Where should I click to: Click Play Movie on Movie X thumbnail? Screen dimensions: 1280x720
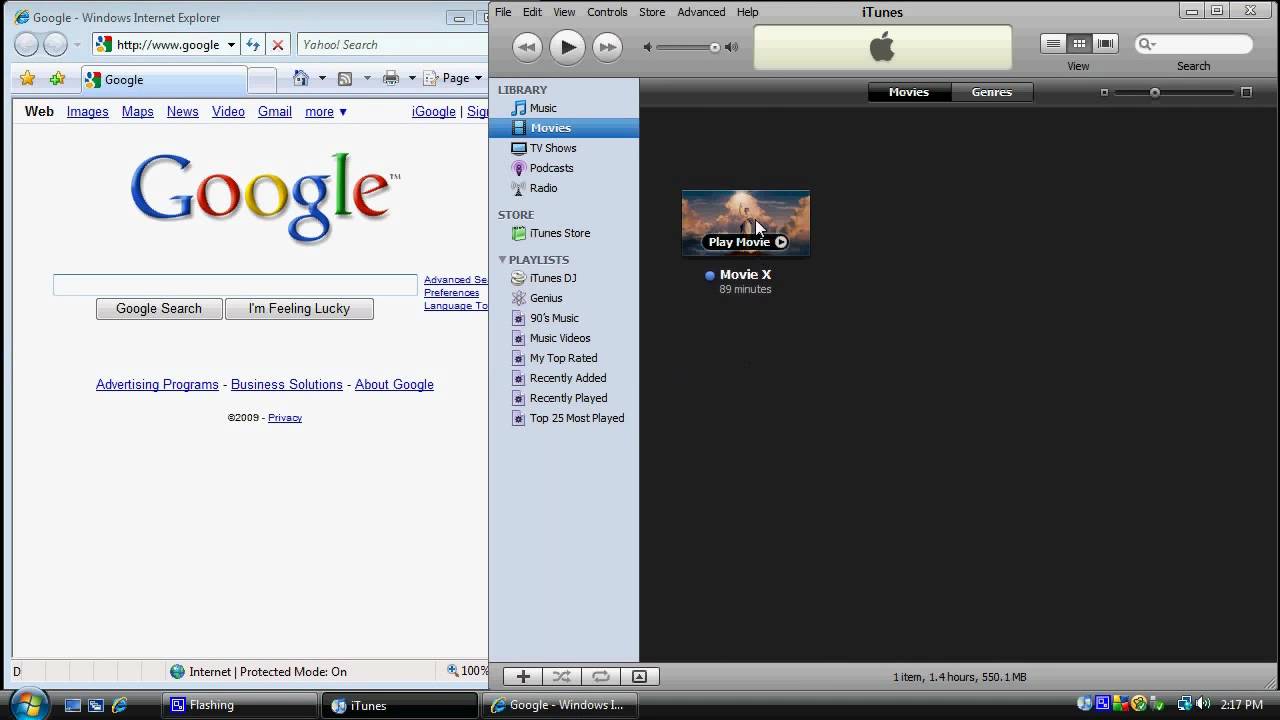[747, 242]
